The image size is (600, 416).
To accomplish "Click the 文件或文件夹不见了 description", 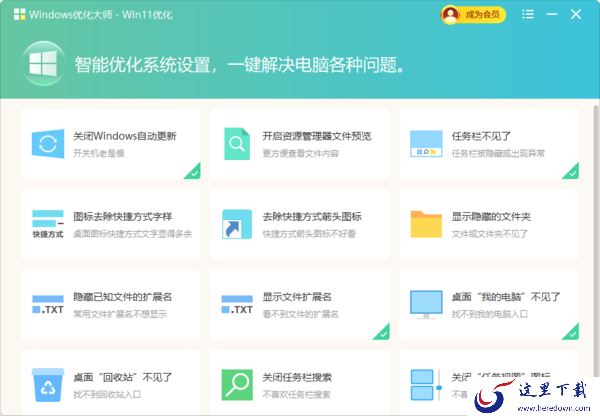I will click(x=489, y=234).
